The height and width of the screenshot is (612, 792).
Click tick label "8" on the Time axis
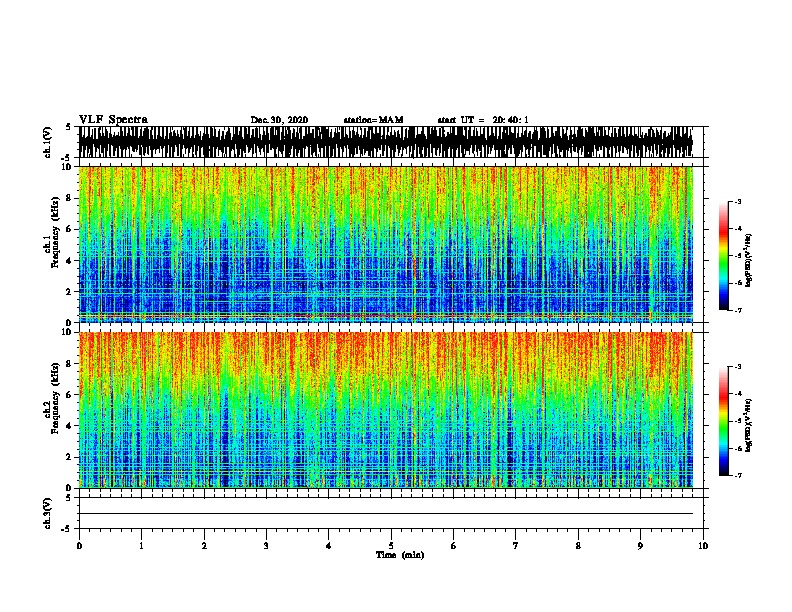coord(578,546)
